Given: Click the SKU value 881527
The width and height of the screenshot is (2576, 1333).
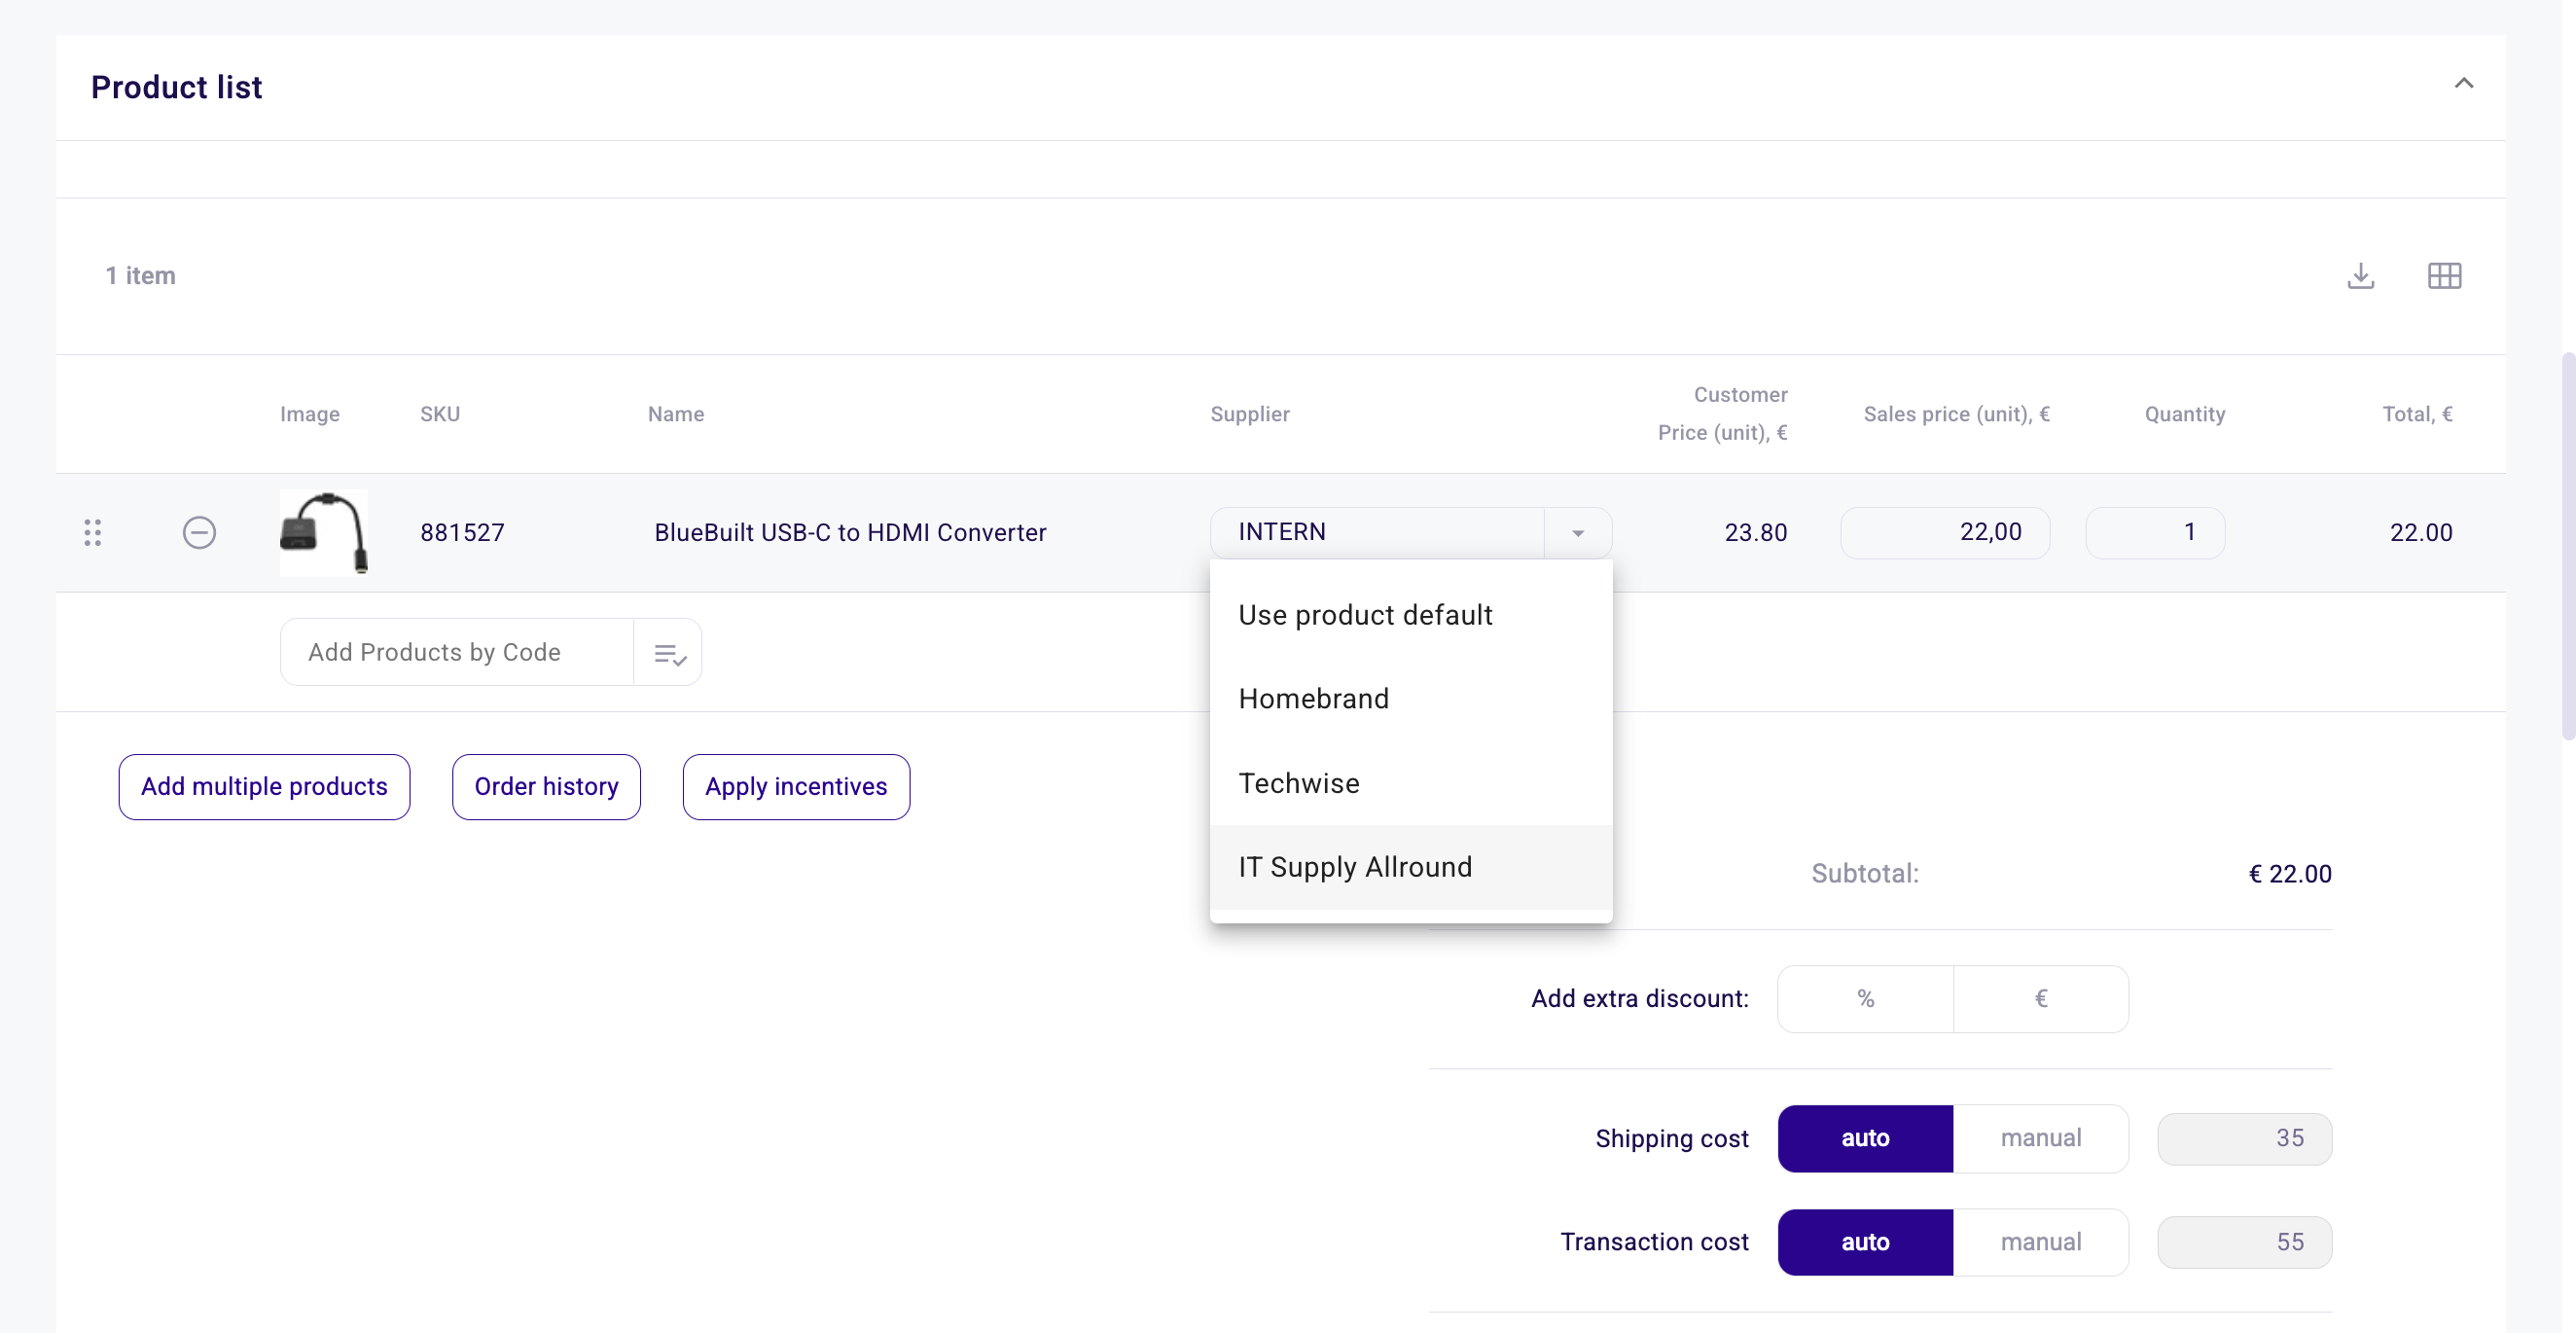Looking at the screenshot, I should tap(462, 532).
